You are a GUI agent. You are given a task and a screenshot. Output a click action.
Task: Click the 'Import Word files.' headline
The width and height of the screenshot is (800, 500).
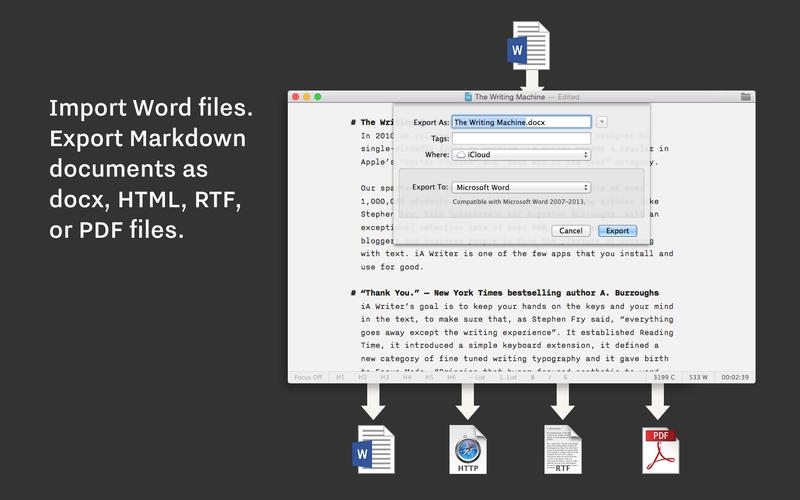151,108
